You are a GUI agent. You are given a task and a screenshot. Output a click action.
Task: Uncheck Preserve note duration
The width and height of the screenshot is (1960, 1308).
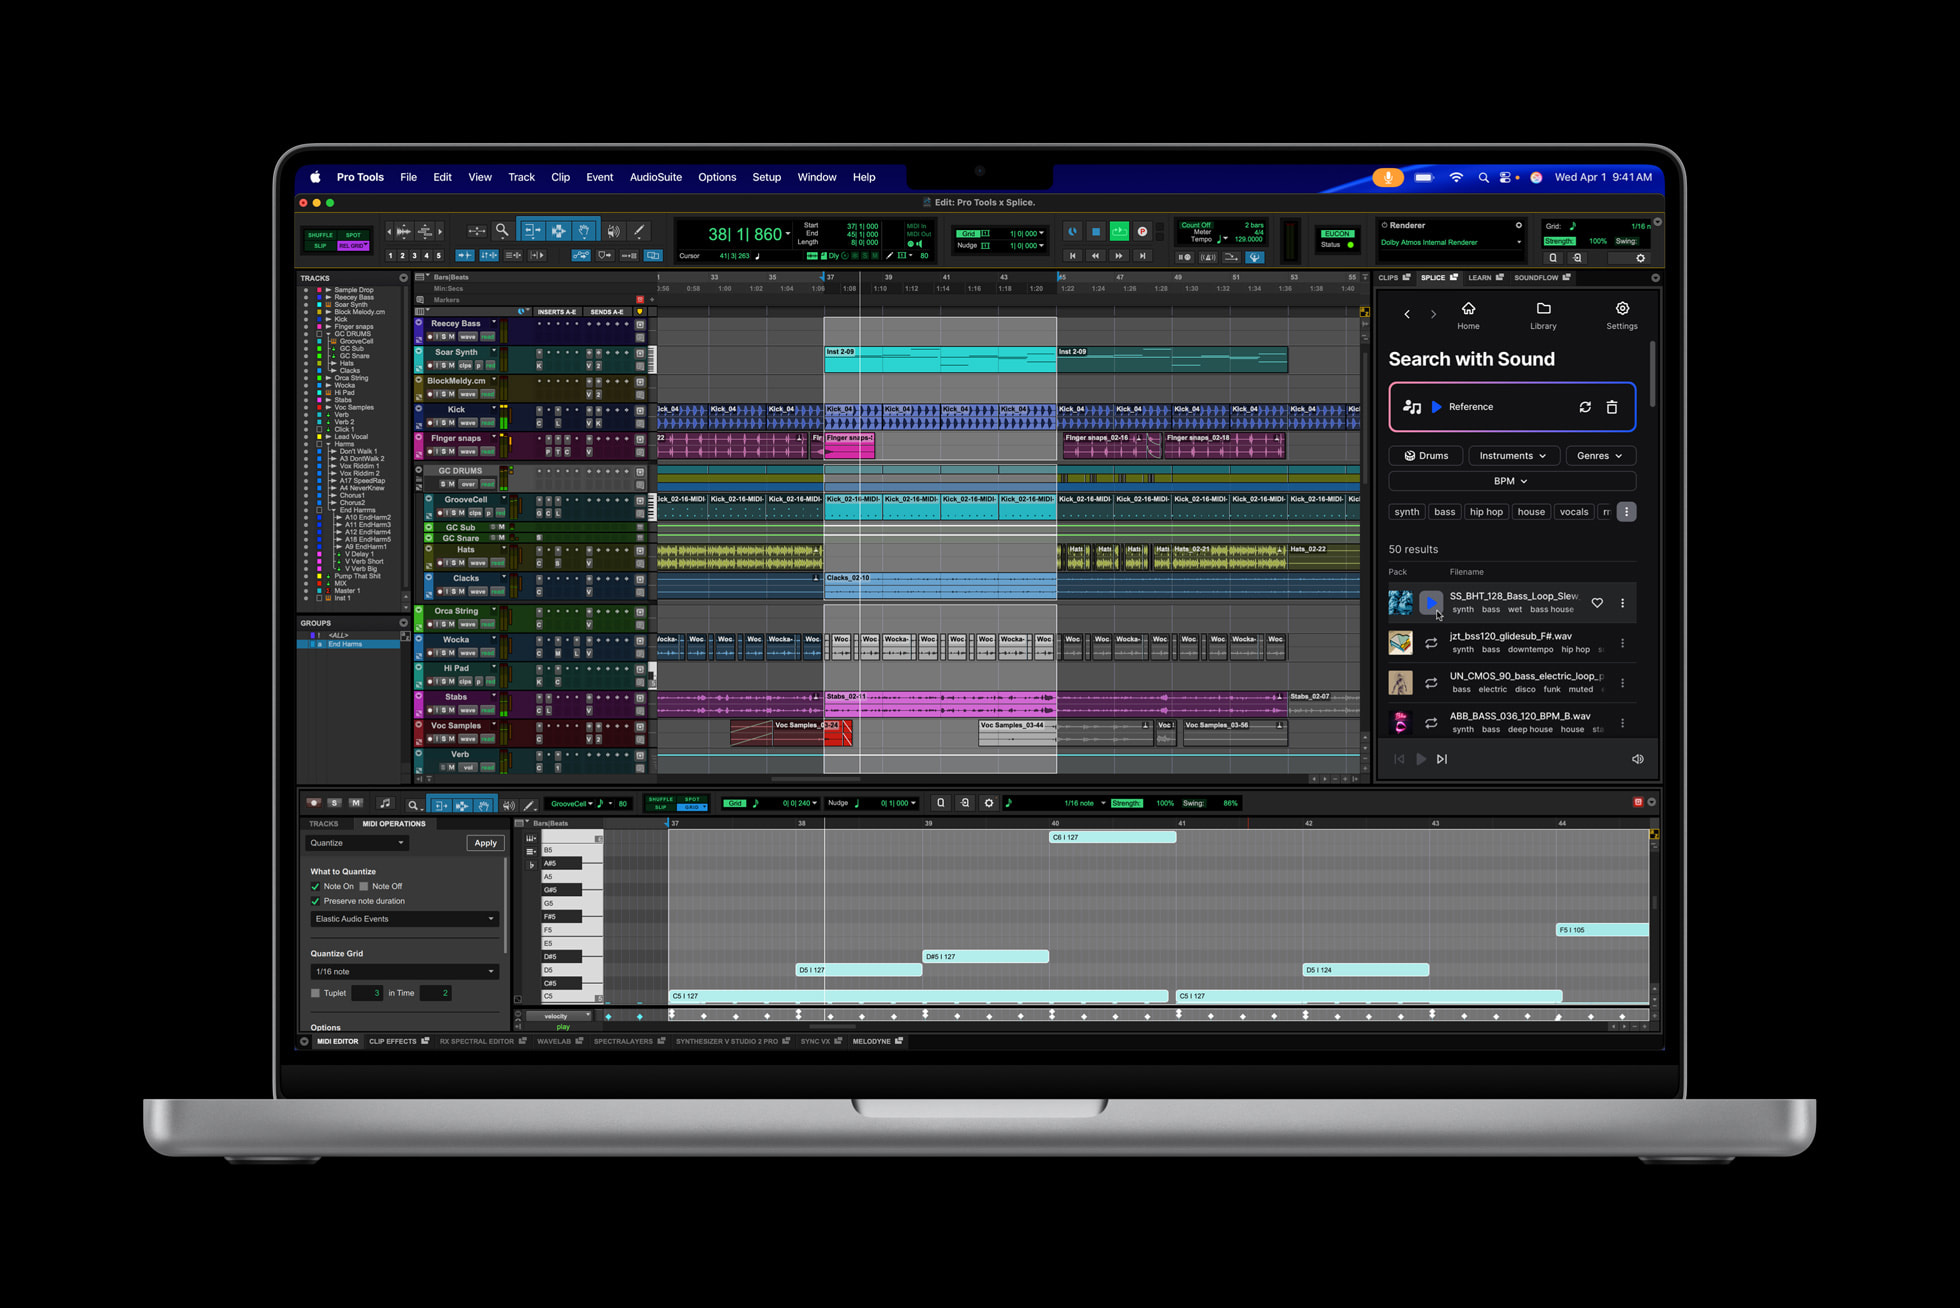(x=315, y=901)
